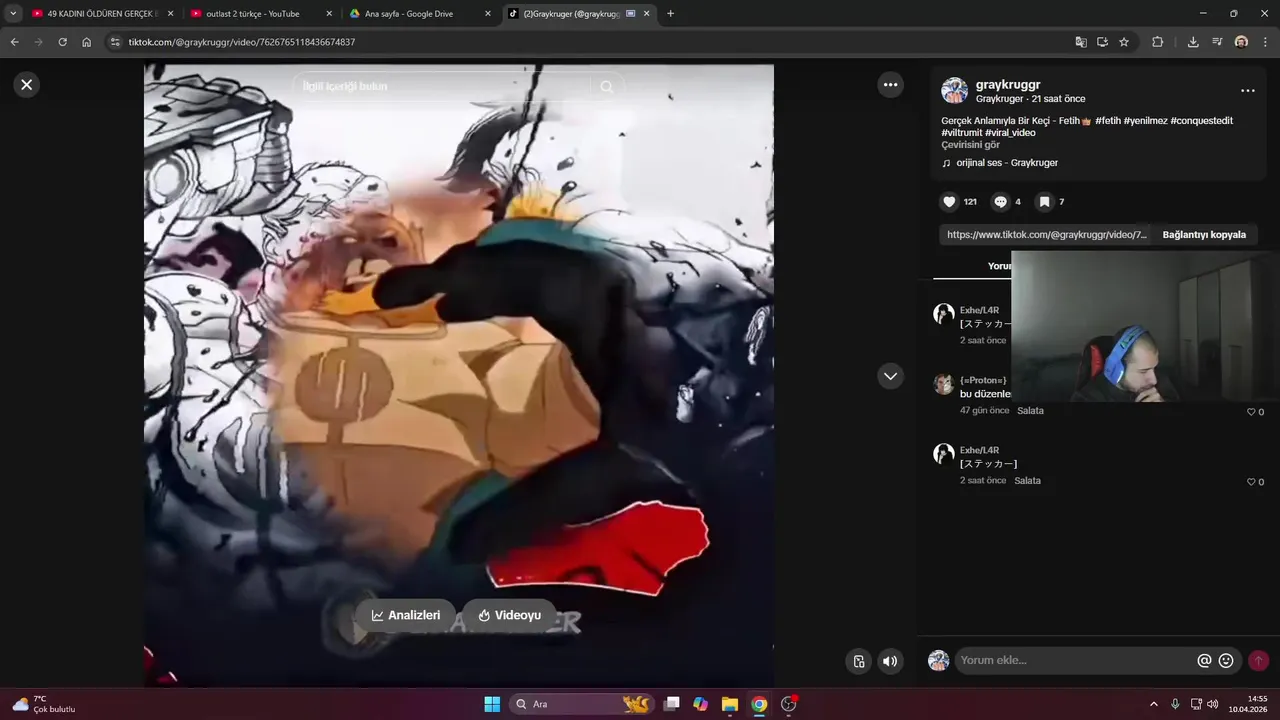Viewport: 1280px width, 720px height.
Task: Click Bağlantıyı kopyala button
Action: (1204, 235)
